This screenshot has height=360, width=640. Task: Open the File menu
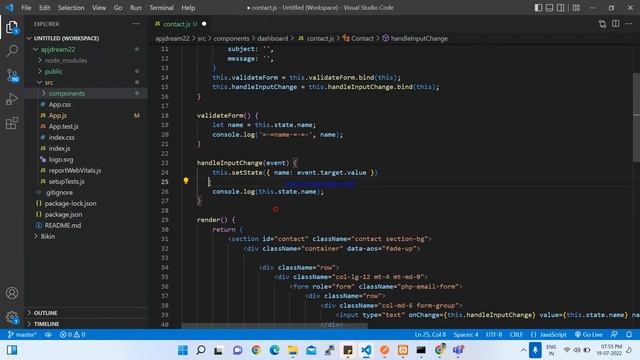tap(26, 8)
